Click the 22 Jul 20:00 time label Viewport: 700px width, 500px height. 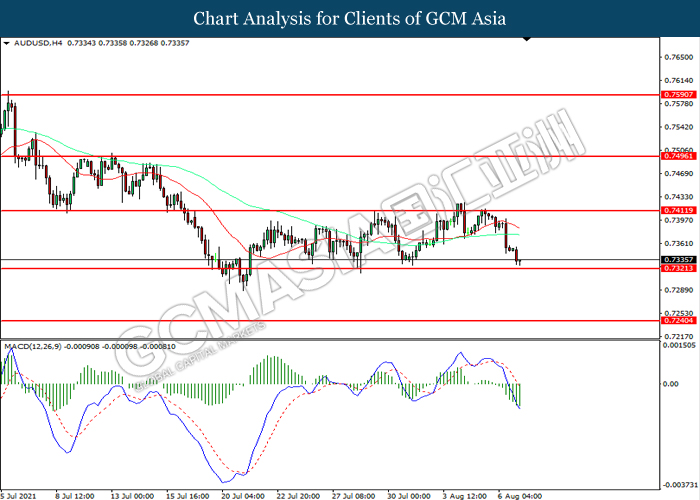tap(298, 496)
